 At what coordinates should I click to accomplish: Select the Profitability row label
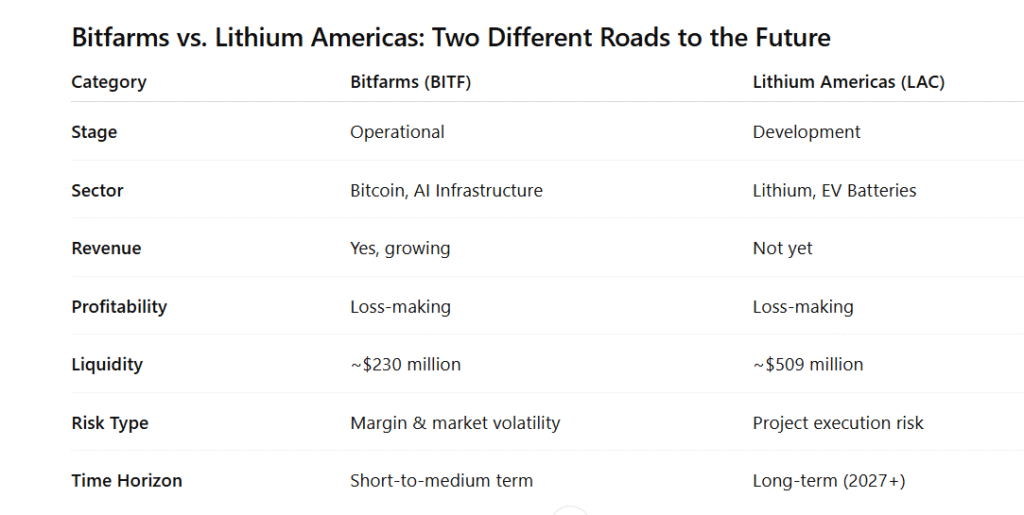click(x=119, y=306)
